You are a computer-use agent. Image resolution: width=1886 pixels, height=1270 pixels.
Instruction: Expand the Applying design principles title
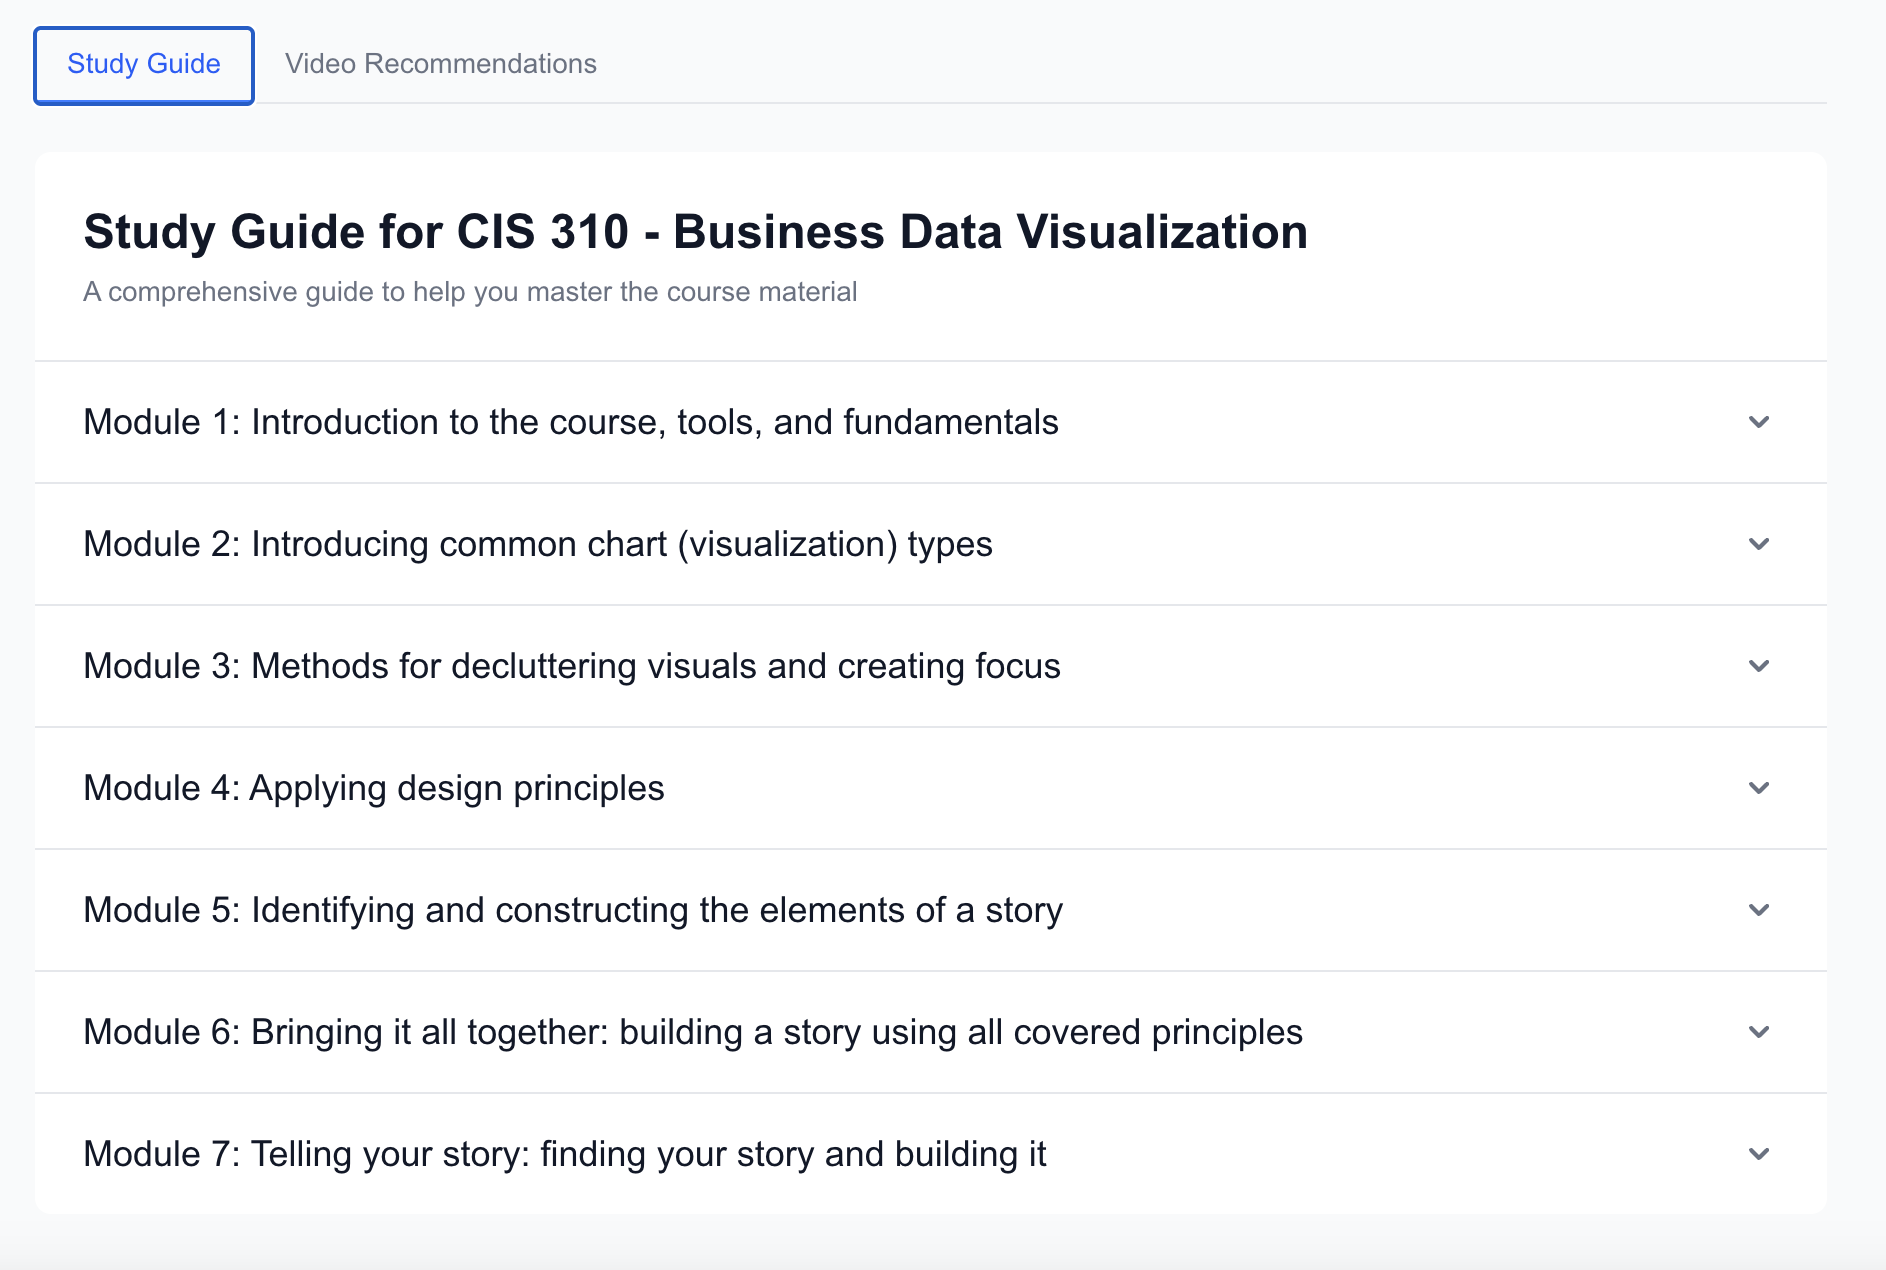point(373,788)
